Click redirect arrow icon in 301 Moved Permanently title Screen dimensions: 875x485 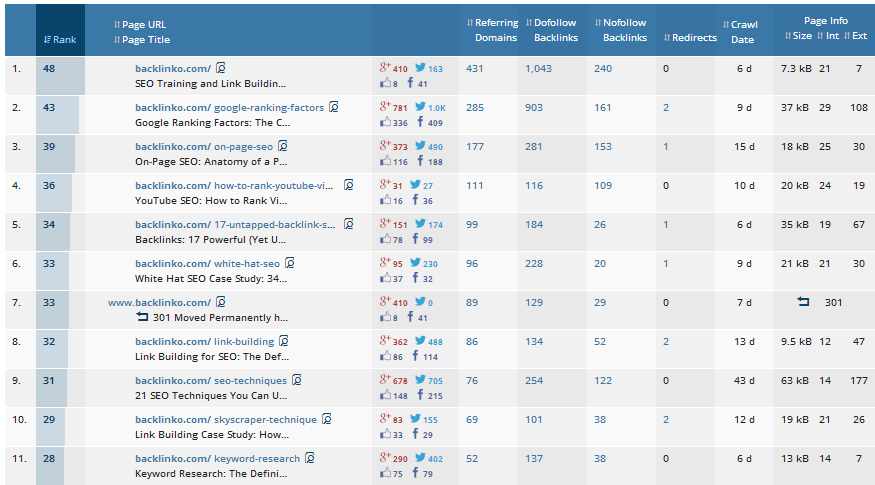click(142, 316)
